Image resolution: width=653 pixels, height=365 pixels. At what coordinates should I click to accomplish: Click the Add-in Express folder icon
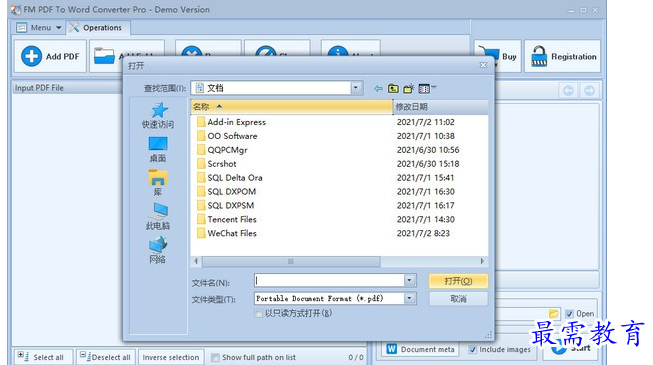[x=201, y=122]
